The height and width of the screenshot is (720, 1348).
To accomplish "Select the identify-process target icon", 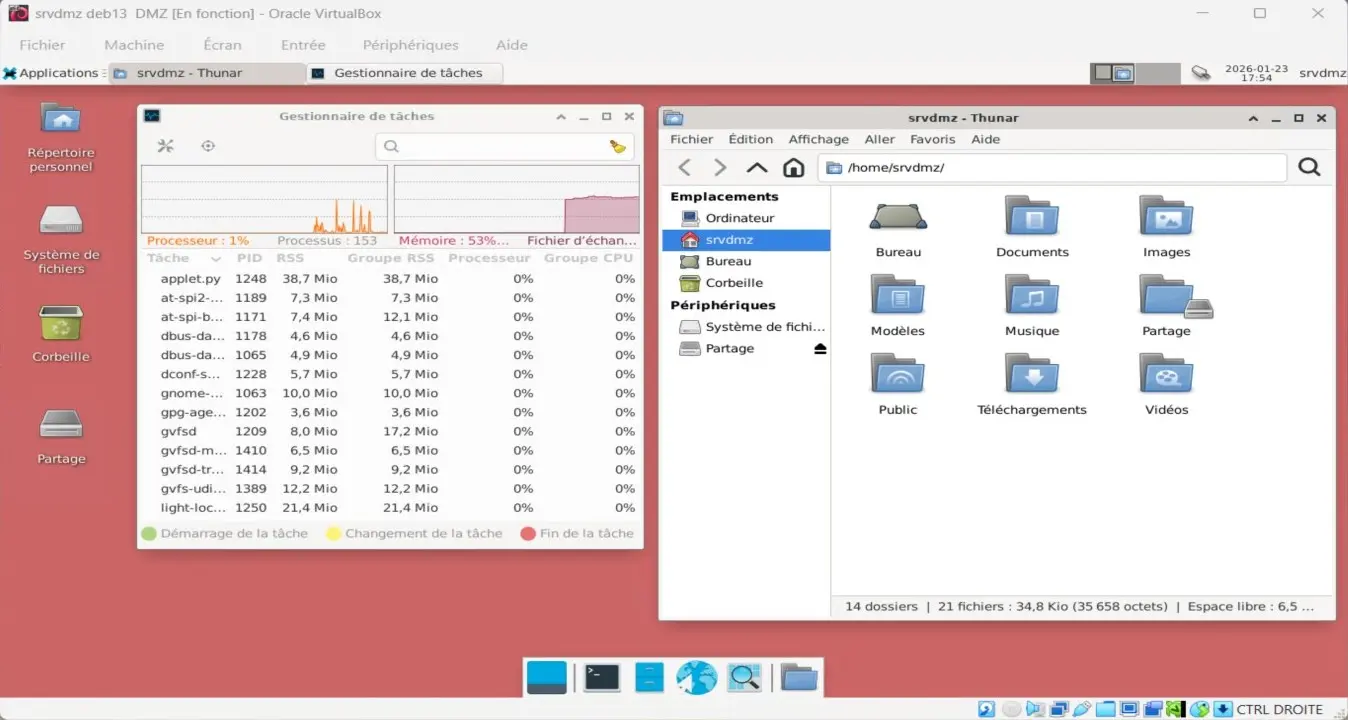I will [208, 145].
